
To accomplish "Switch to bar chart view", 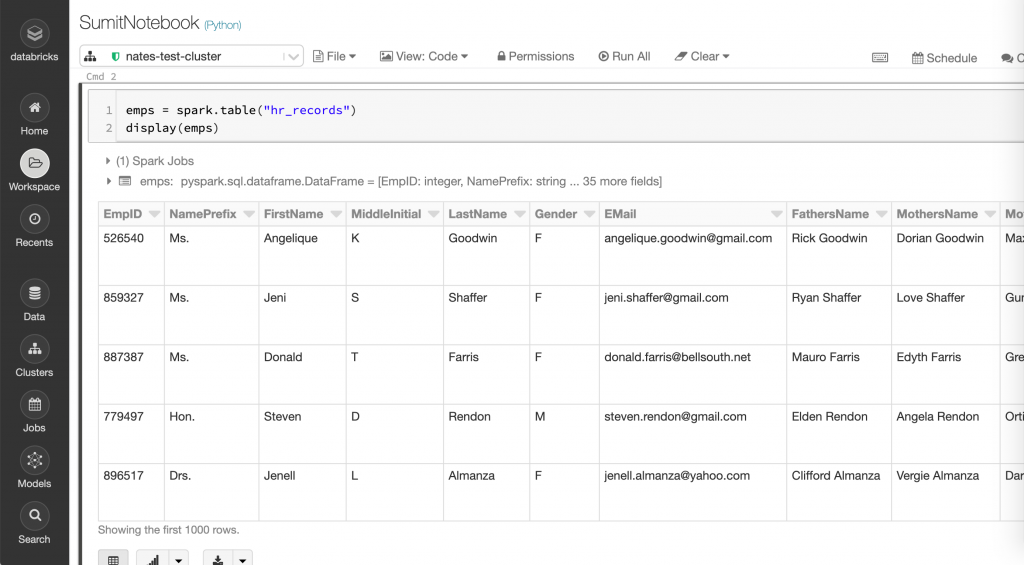I will 153,558.
